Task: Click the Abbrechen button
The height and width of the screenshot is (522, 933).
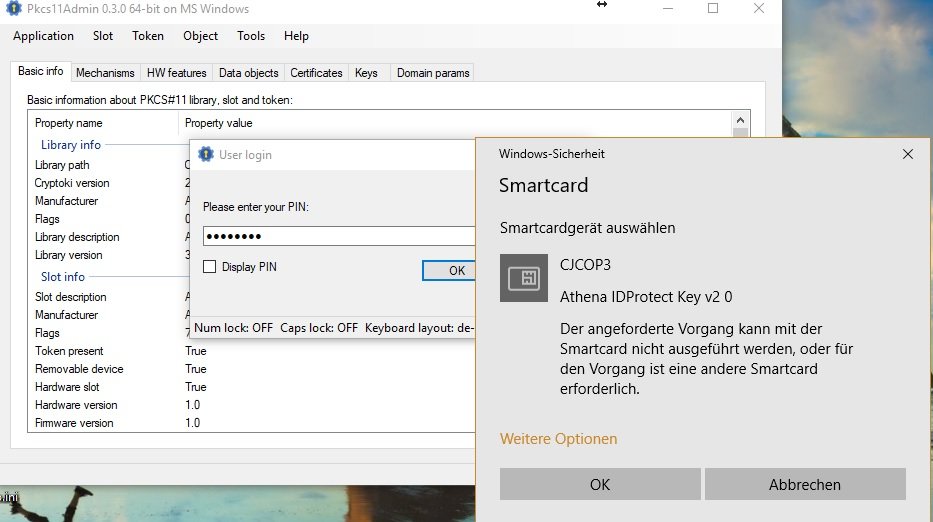Action: pos(804,484)
